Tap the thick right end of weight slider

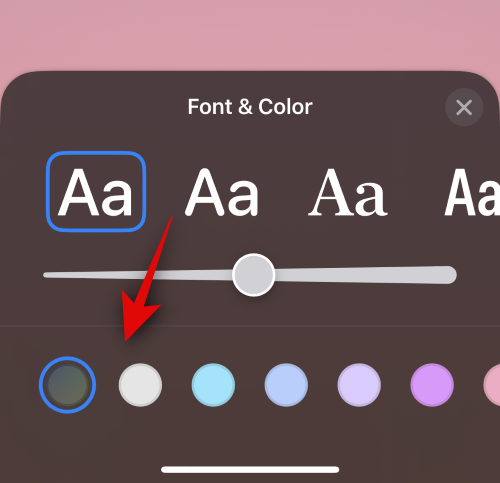(447, 275)
